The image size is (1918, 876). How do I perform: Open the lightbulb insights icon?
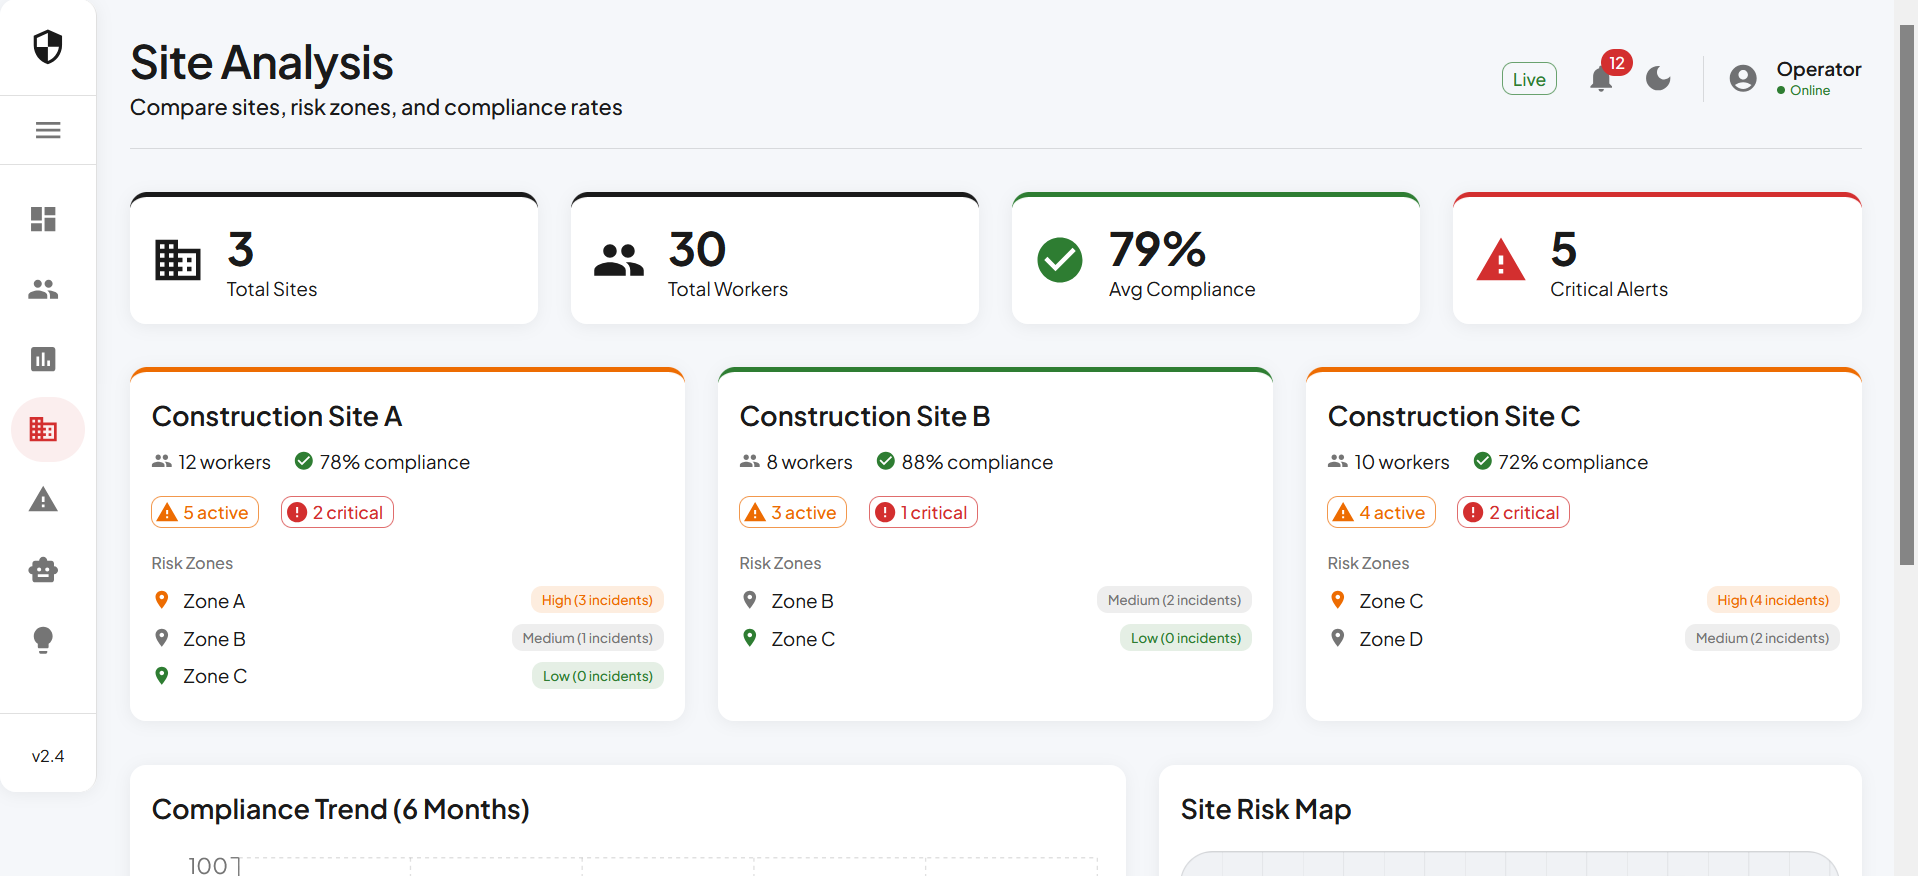[x=43, y=640]
